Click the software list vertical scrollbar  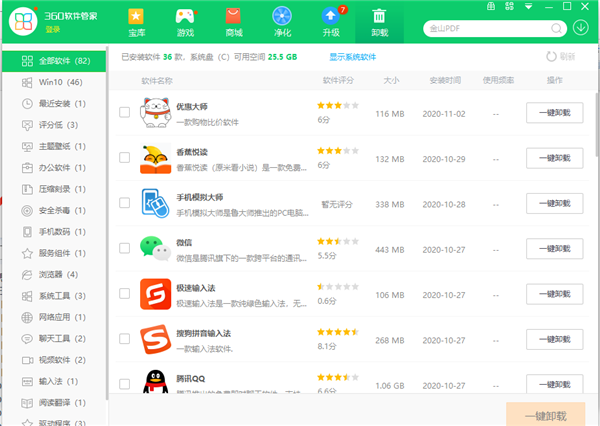pyautogui.click(x=596, y=200)
